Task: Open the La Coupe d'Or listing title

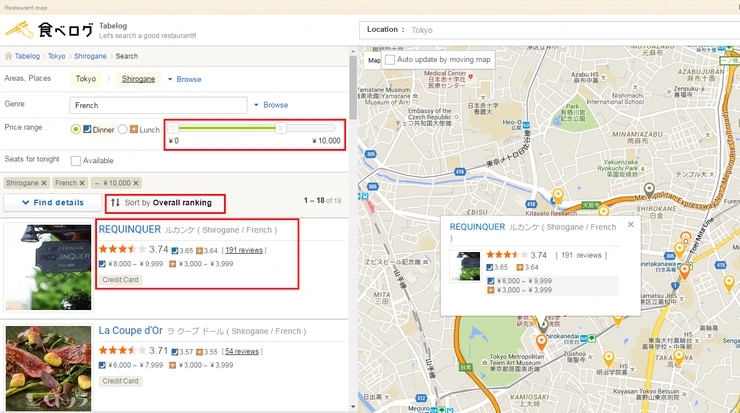Action: point(131,331)
